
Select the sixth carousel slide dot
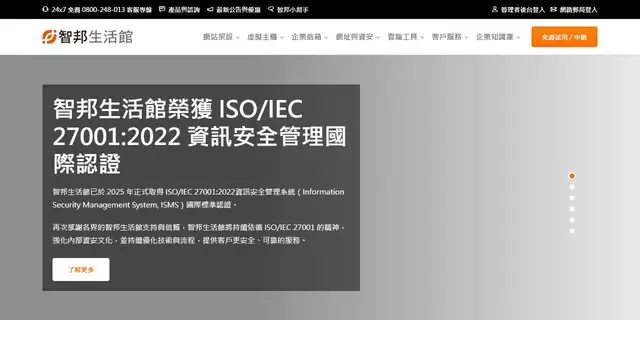tap(572, 231)
